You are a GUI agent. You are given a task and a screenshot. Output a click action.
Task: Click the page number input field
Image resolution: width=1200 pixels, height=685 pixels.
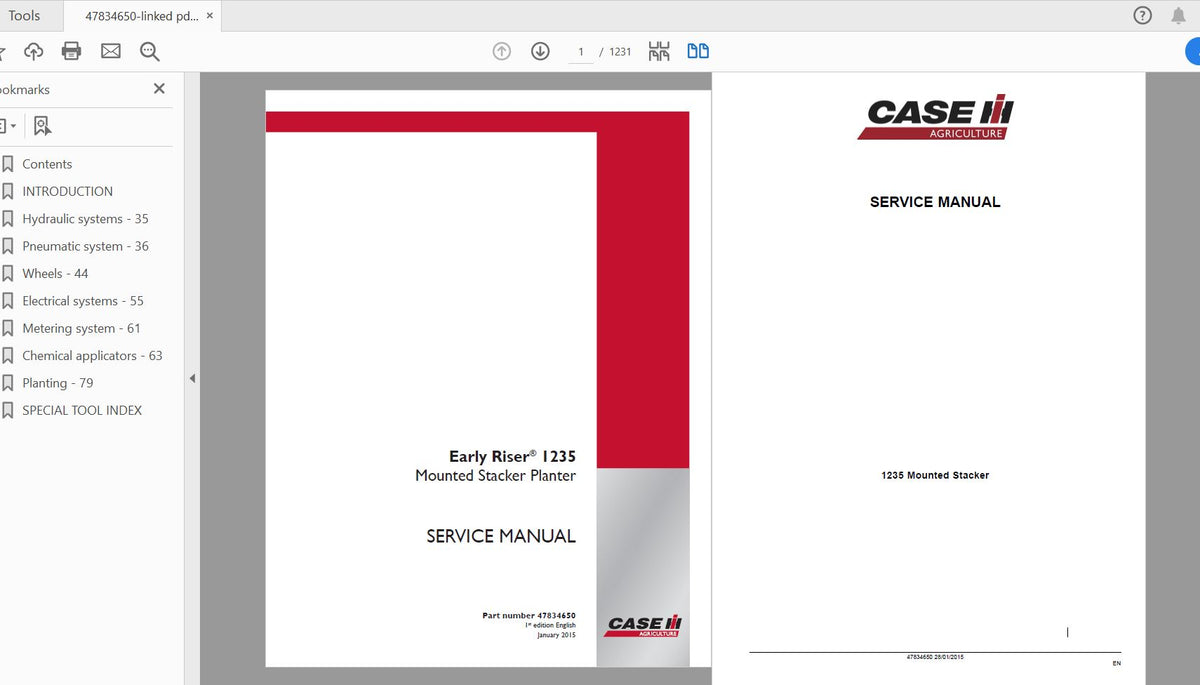click(581, 51)
